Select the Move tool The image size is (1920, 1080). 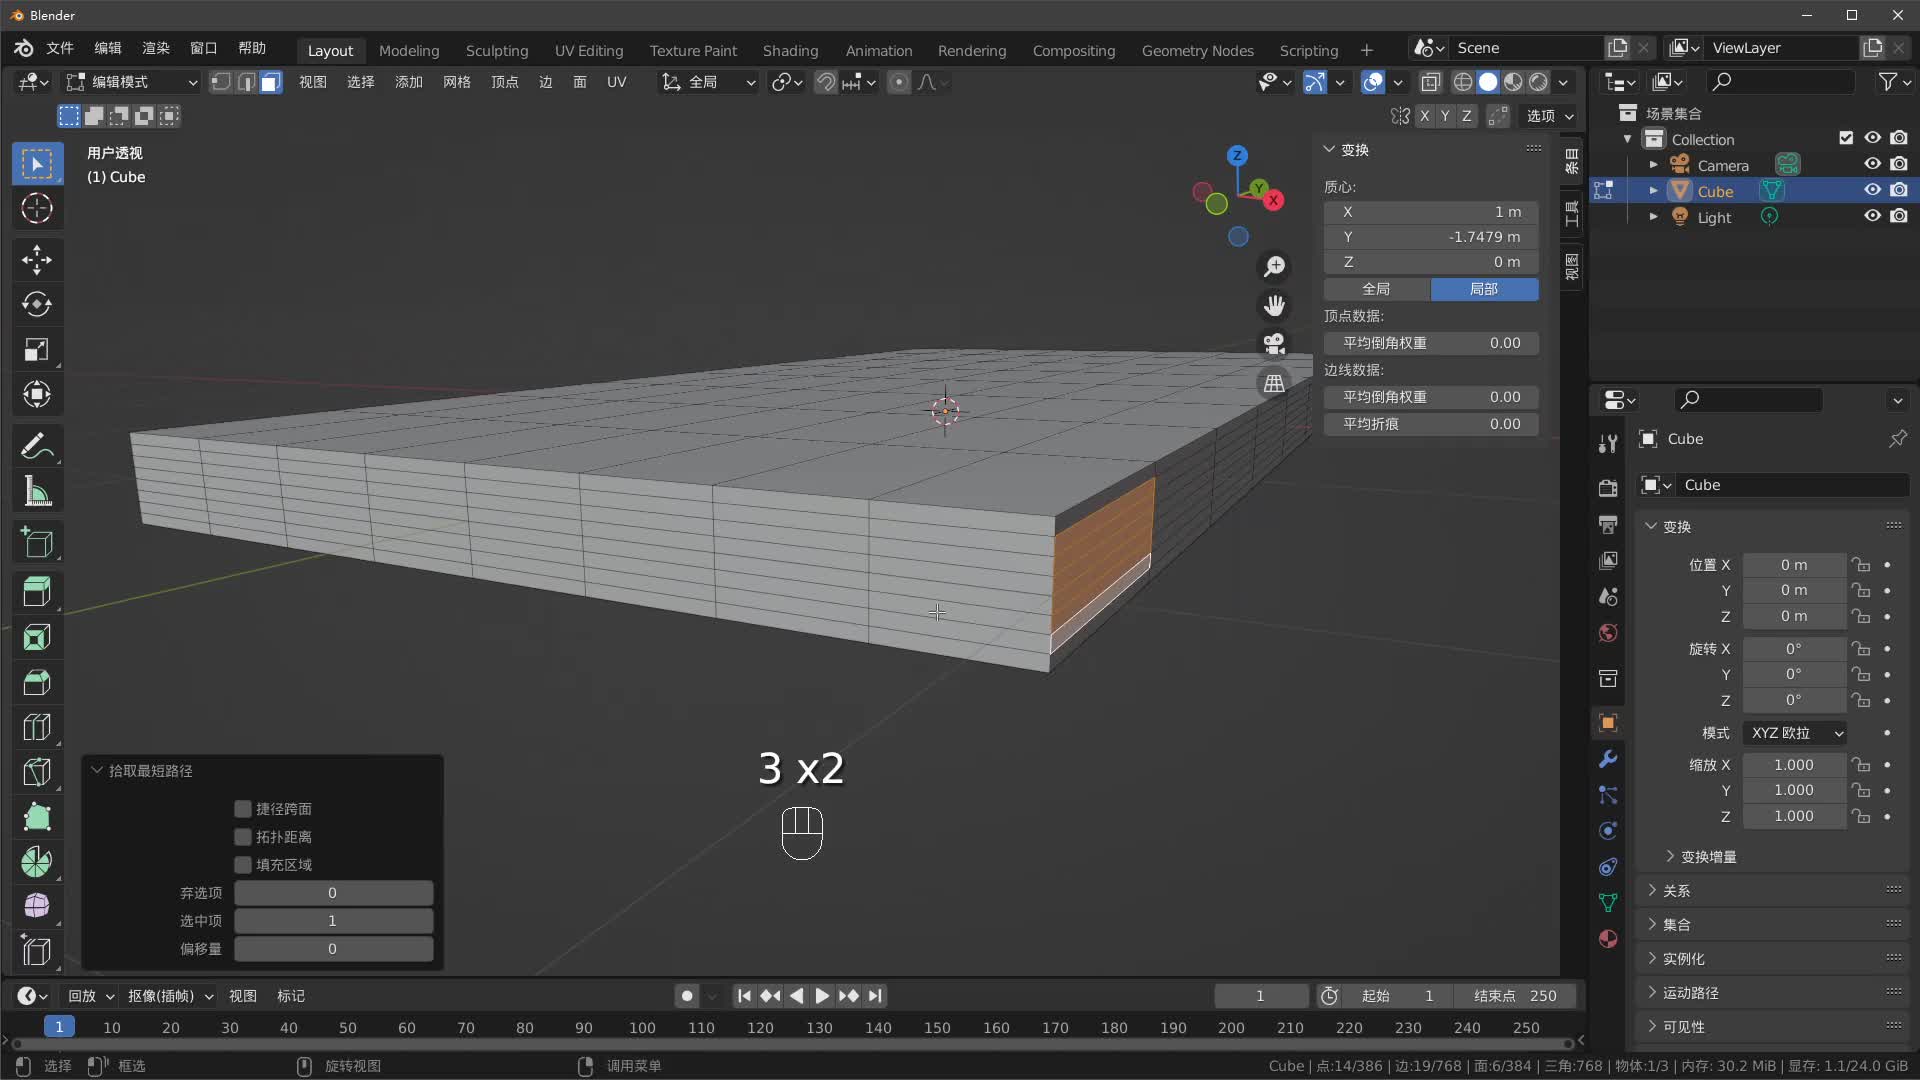click(37, 260)
